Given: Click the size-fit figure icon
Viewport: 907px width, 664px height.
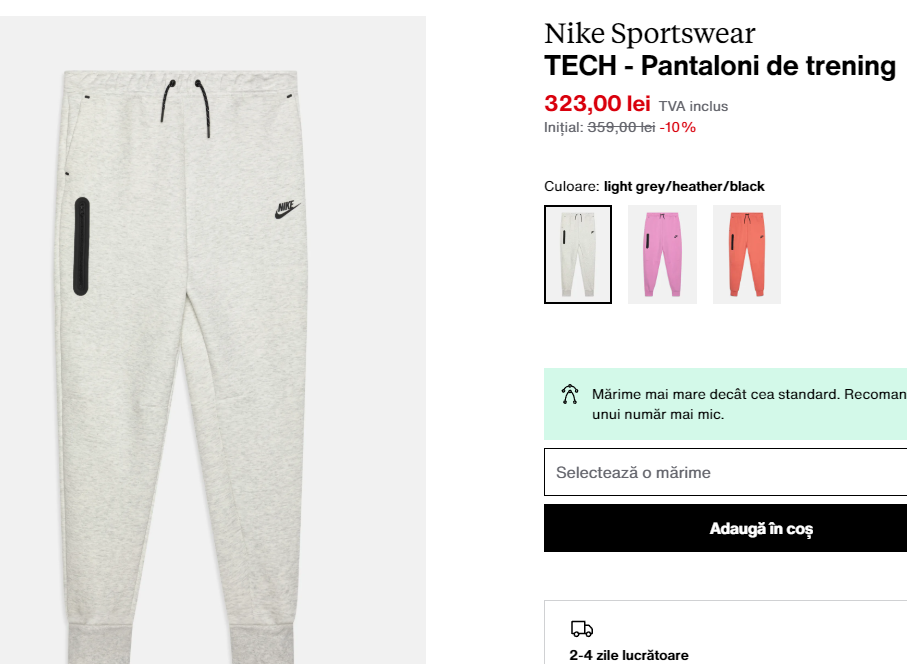Looking at the screenshot, I should 570,394.
